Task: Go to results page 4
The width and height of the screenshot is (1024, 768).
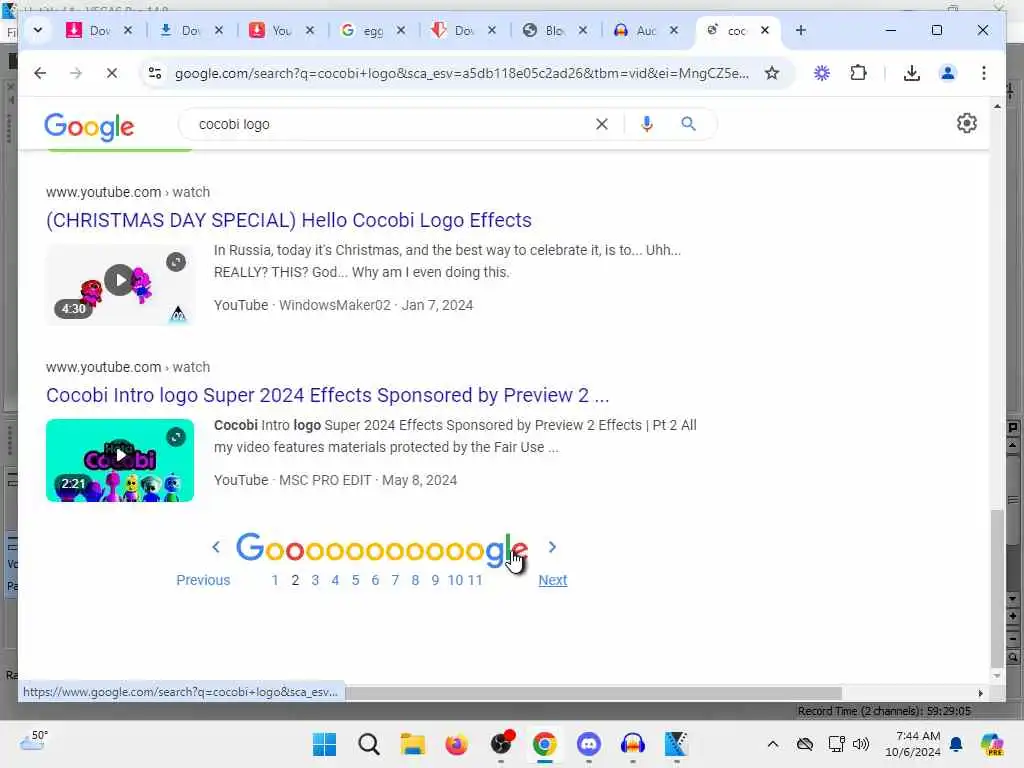Action: pos(335,580)
